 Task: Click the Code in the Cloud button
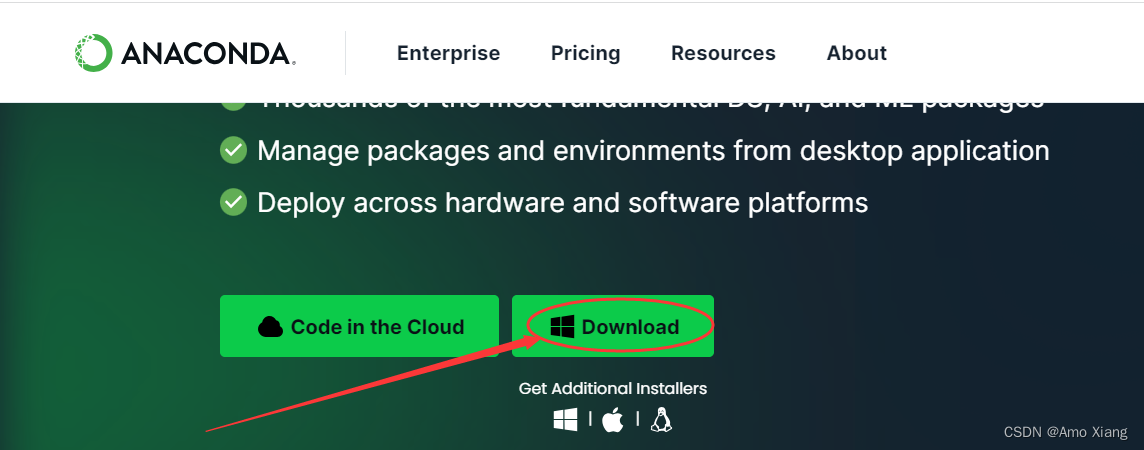pos(359,326)
